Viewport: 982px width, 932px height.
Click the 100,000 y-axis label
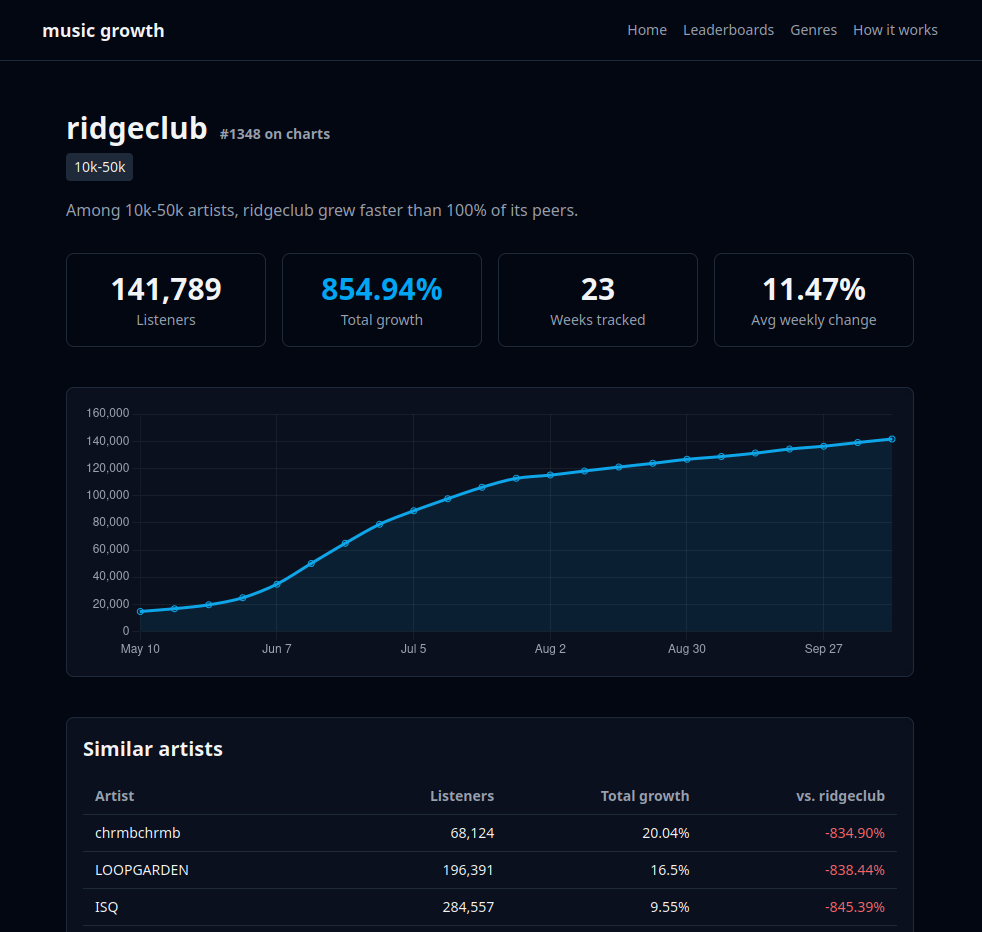tap(108, 495)
